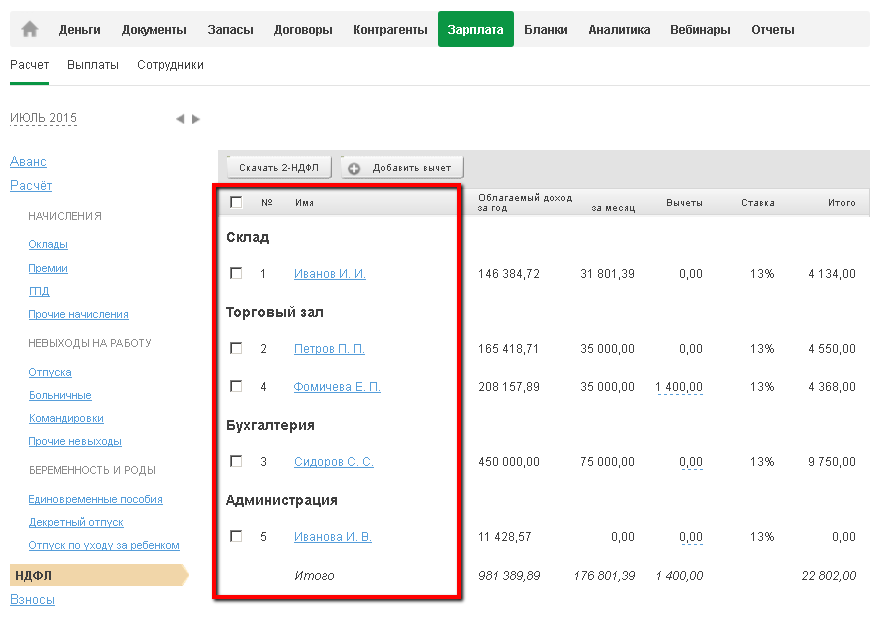Go to the home page icon
Viewport: 880px width, 624px height.
click(30, 30)
